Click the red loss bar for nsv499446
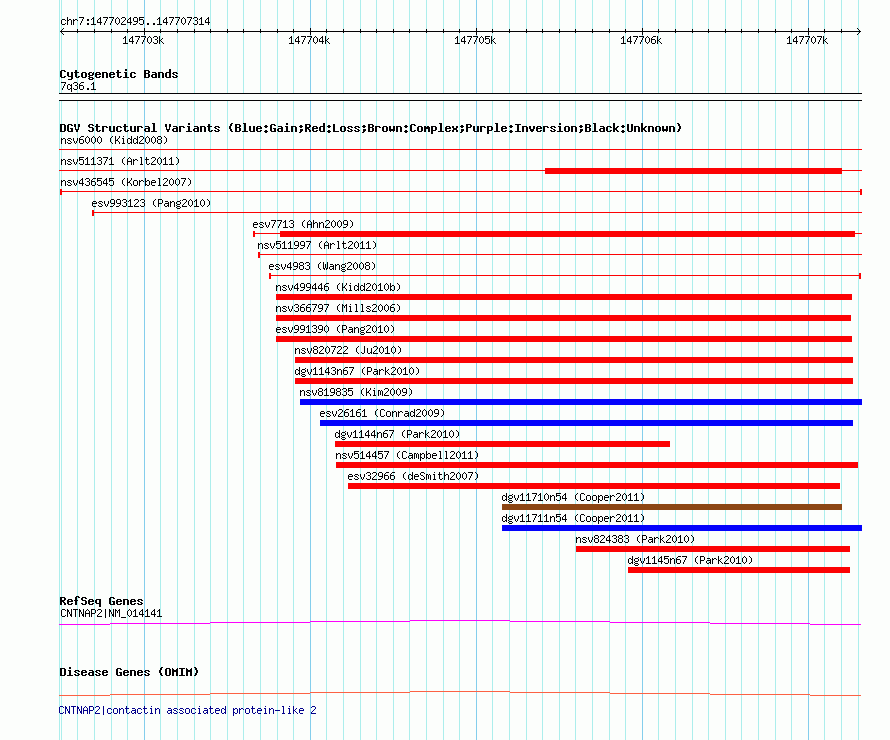This screenshot has height=740, width=890. (x=564, y=297)
